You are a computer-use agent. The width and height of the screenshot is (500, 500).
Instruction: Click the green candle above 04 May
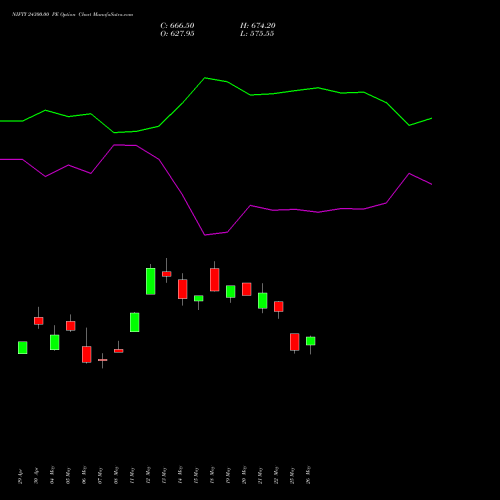[x=55, y=342]
